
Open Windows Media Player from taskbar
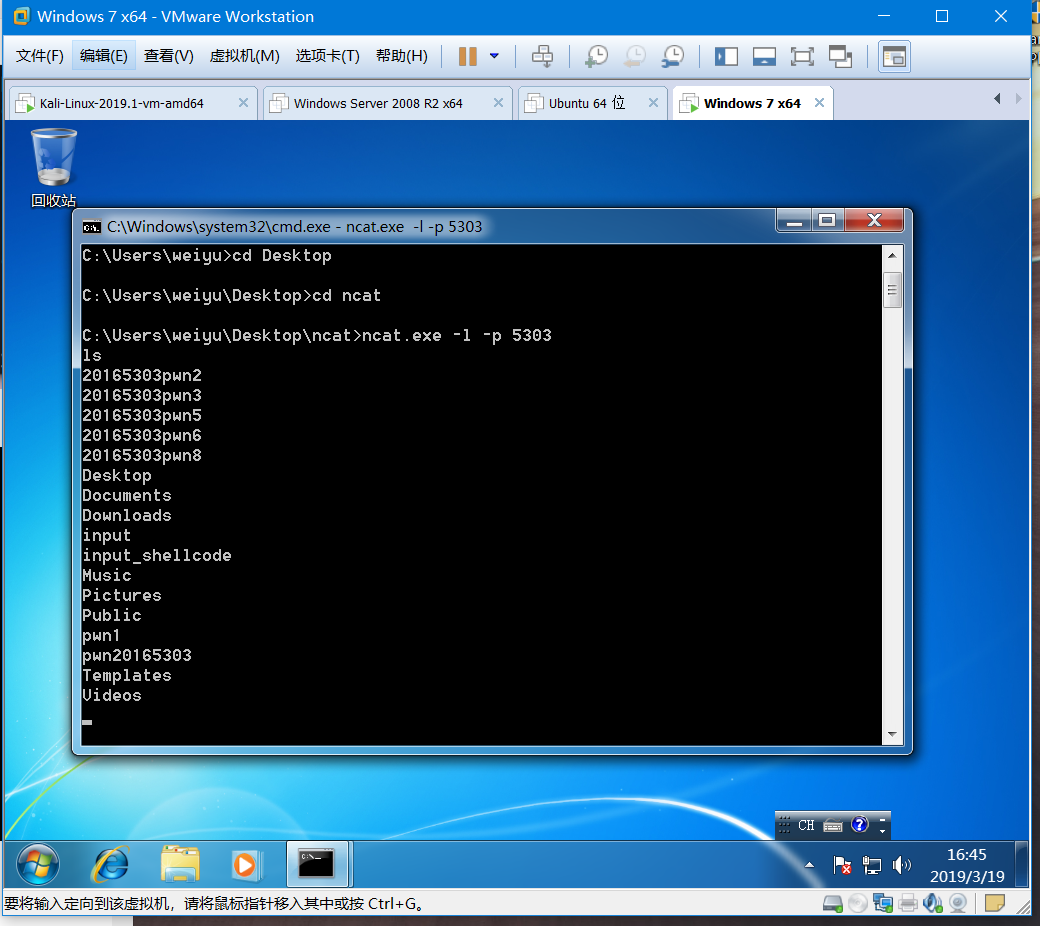246,864
